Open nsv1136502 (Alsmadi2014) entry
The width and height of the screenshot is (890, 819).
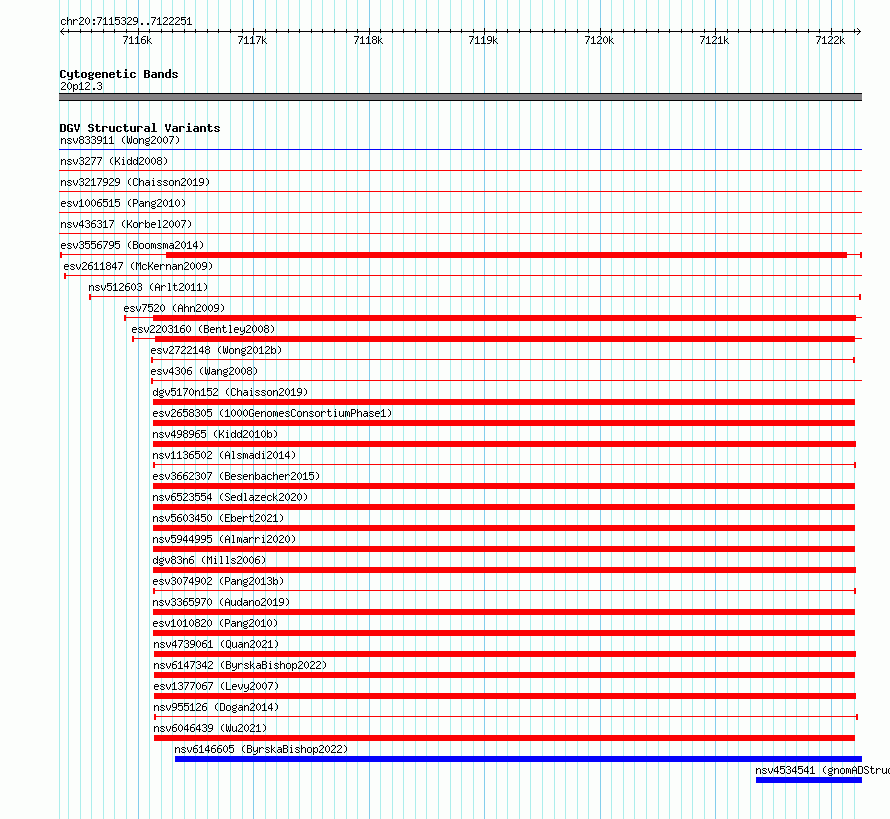coord(224,455)
